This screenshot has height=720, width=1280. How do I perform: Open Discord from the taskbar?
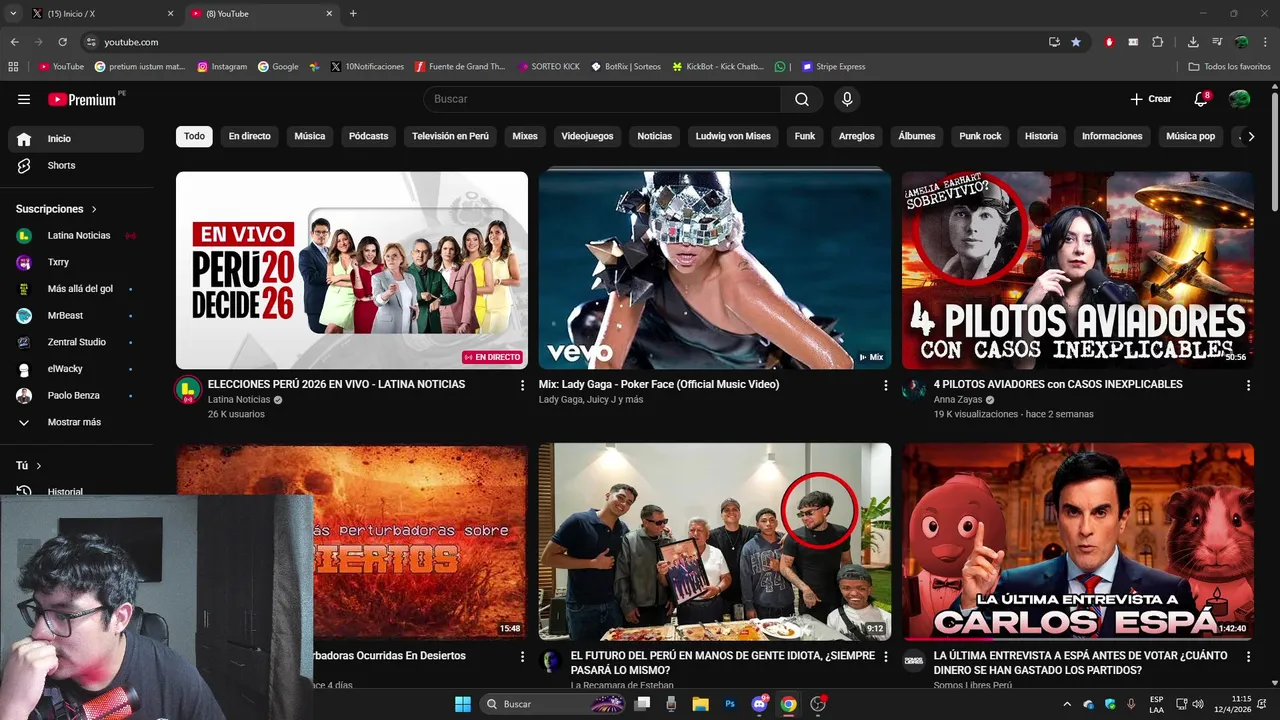[760, 704]
